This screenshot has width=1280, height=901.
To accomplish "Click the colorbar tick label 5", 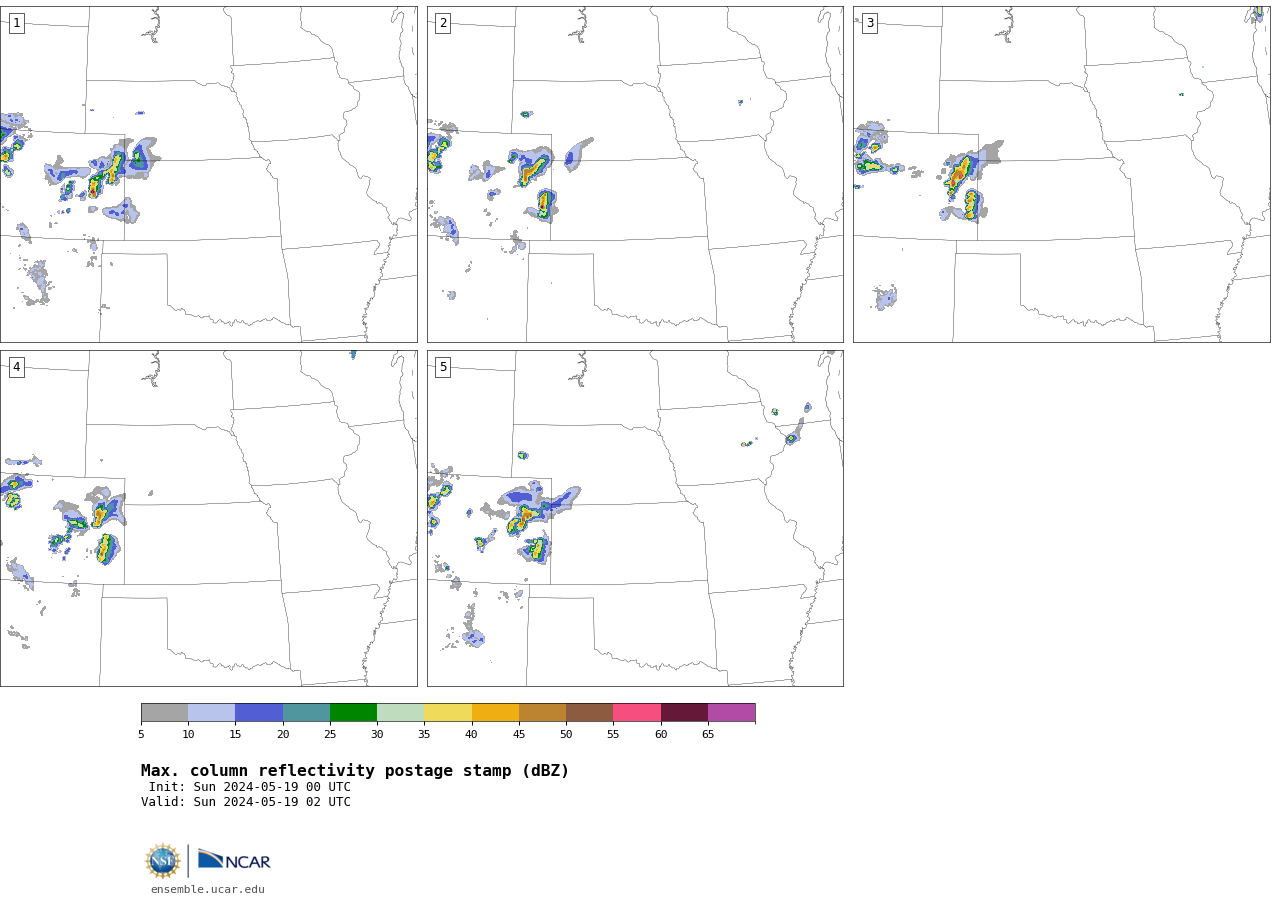I will tap(141, 735).
